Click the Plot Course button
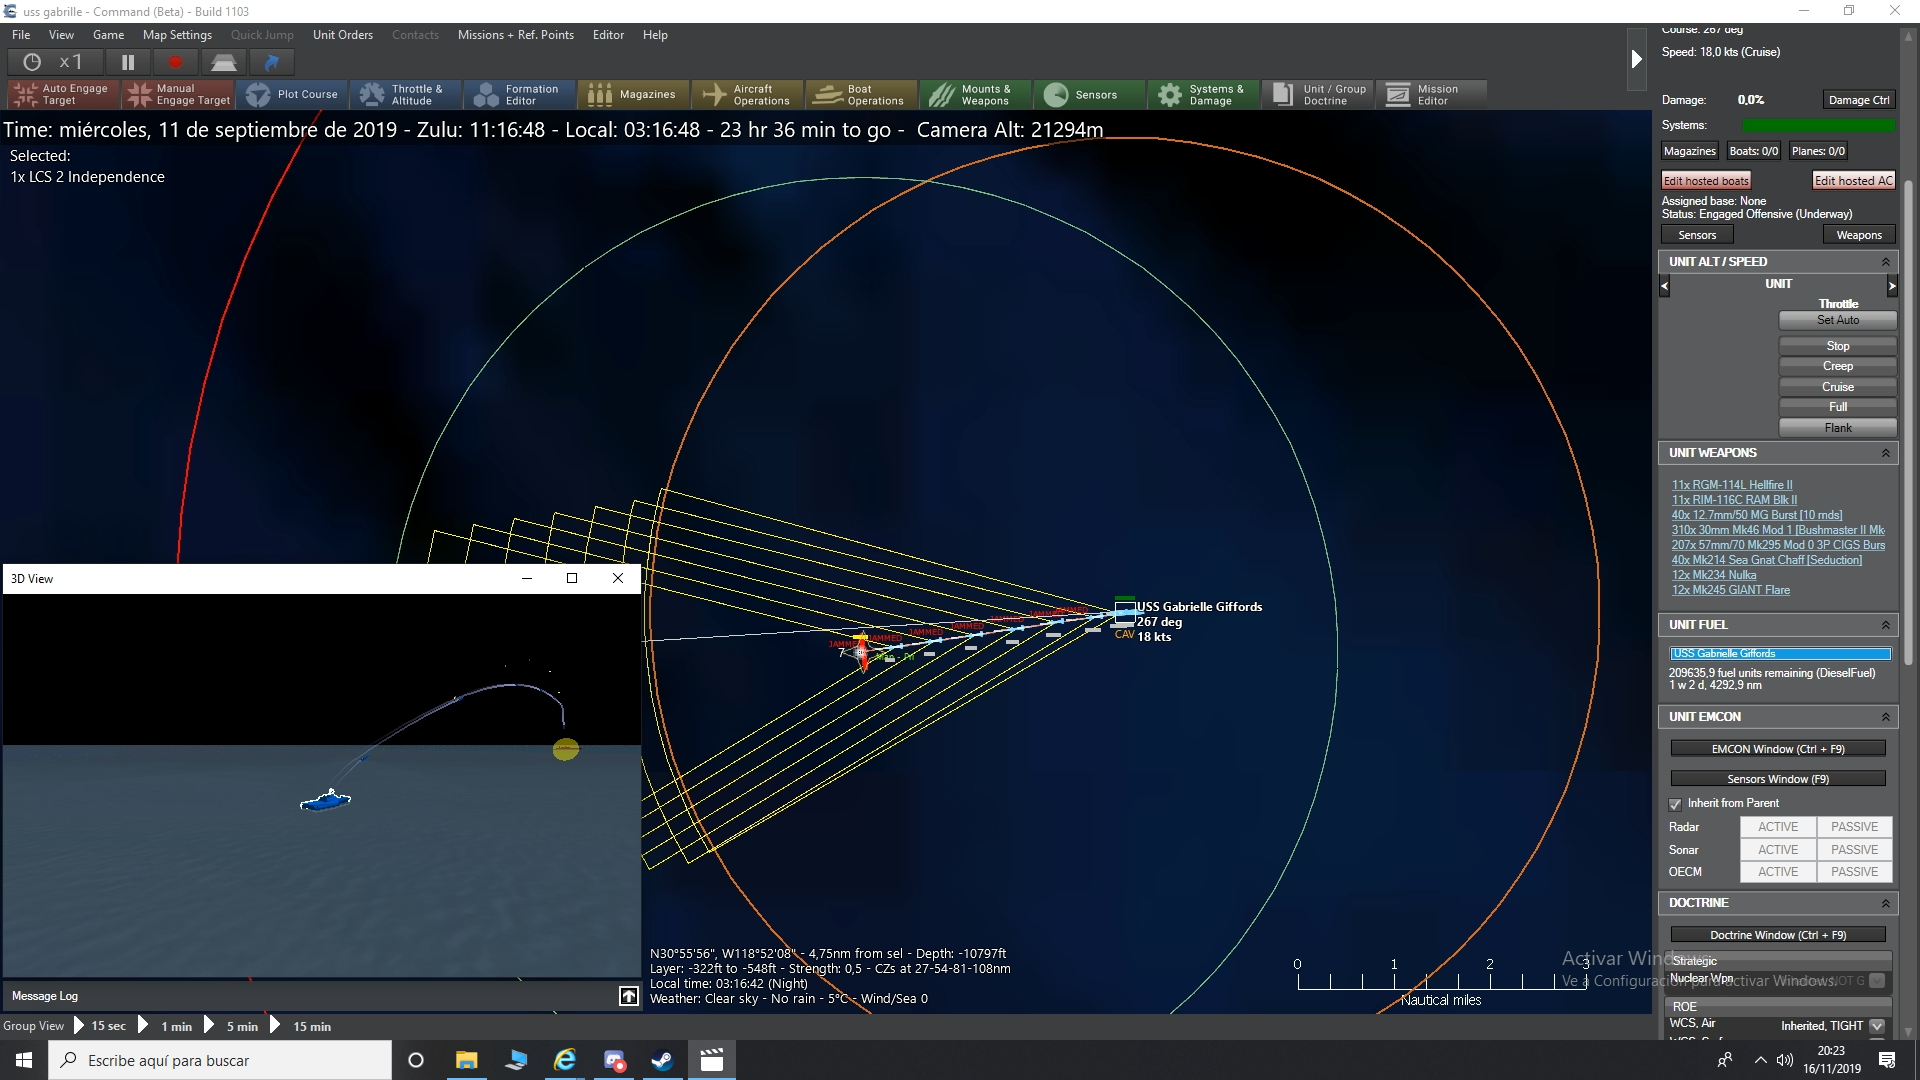The image size is (1920, 1080). tap(292, 94)
